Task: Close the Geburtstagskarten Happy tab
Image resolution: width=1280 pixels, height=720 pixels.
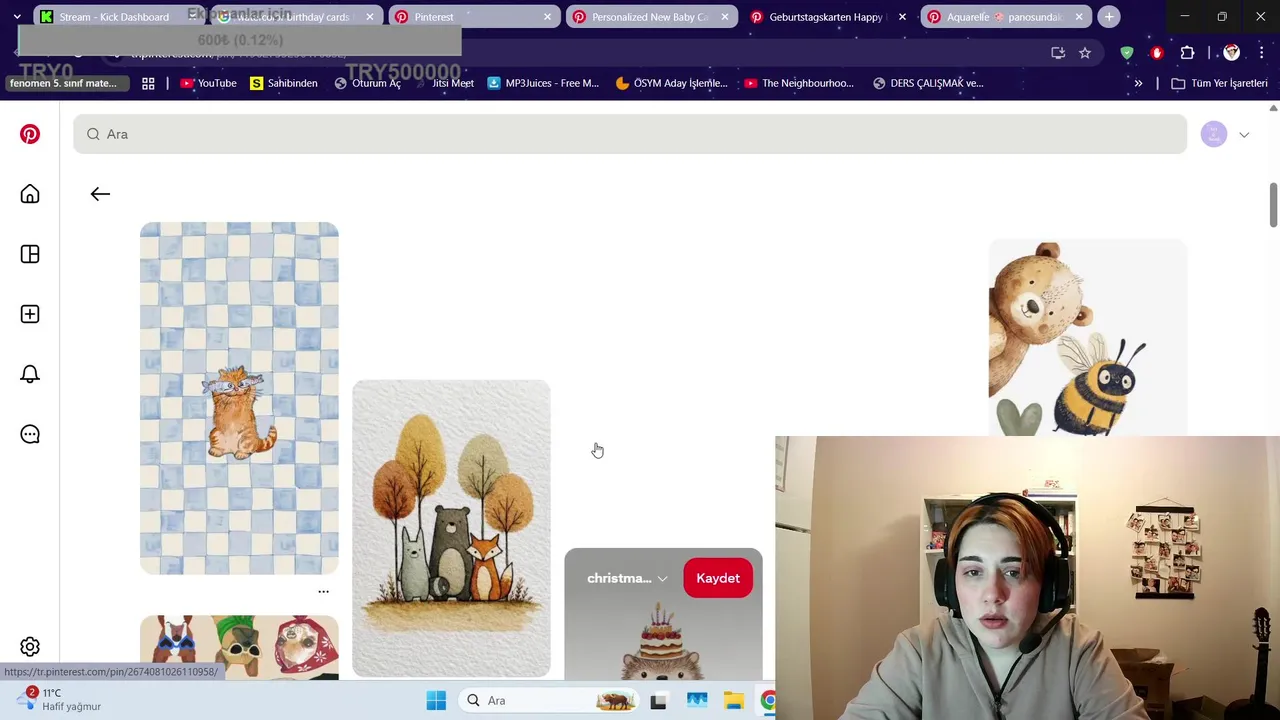Action: pos(902,17)
